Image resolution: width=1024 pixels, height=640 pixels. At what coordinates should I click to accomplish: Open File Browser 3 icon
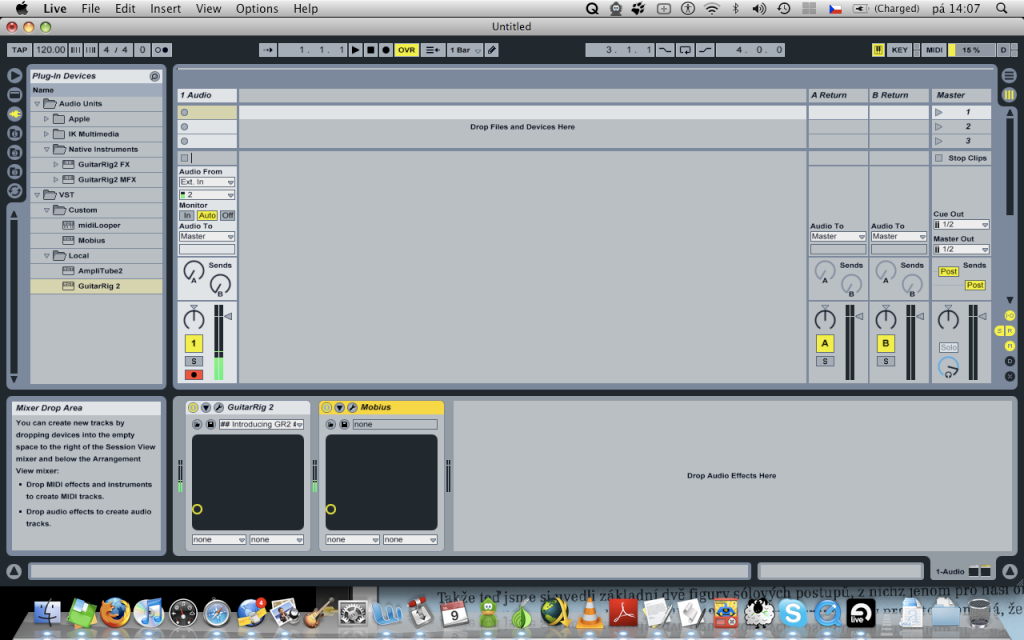14,171
